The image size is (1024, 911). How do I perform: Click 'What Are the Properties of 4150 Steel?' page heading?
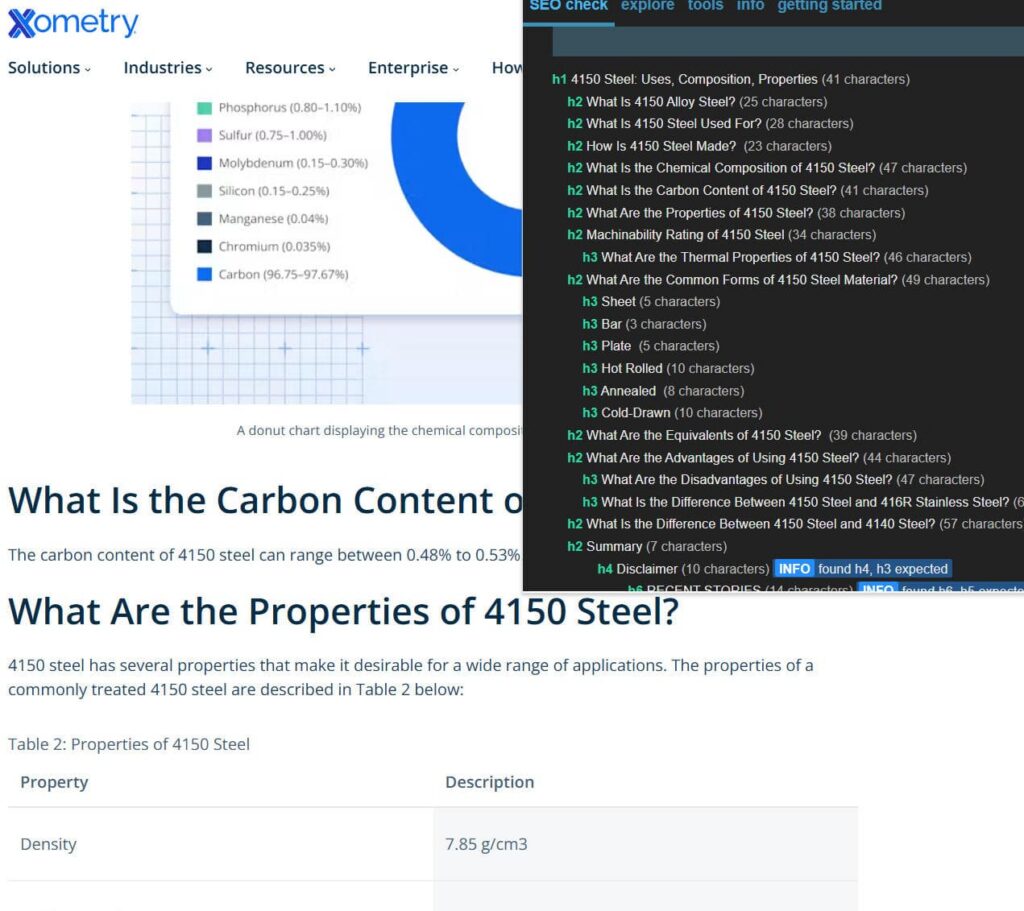pyautogui.click(x=344, y=612)
